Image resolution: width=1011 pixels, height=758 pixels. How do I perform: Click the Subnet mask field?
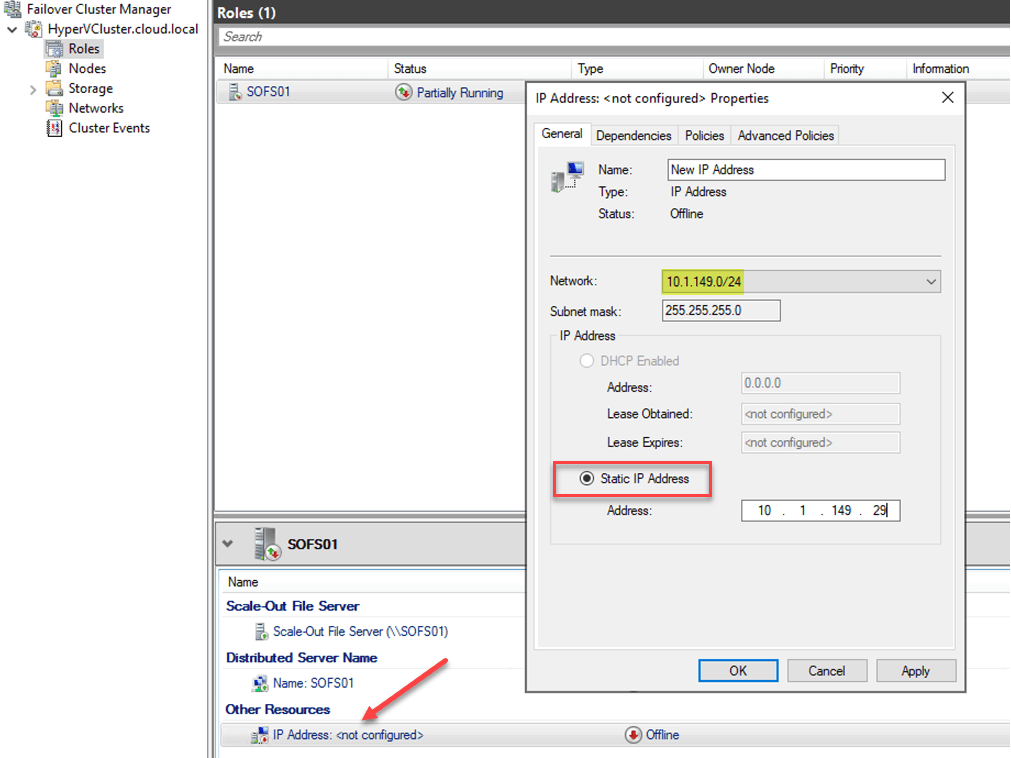[721, 311]
